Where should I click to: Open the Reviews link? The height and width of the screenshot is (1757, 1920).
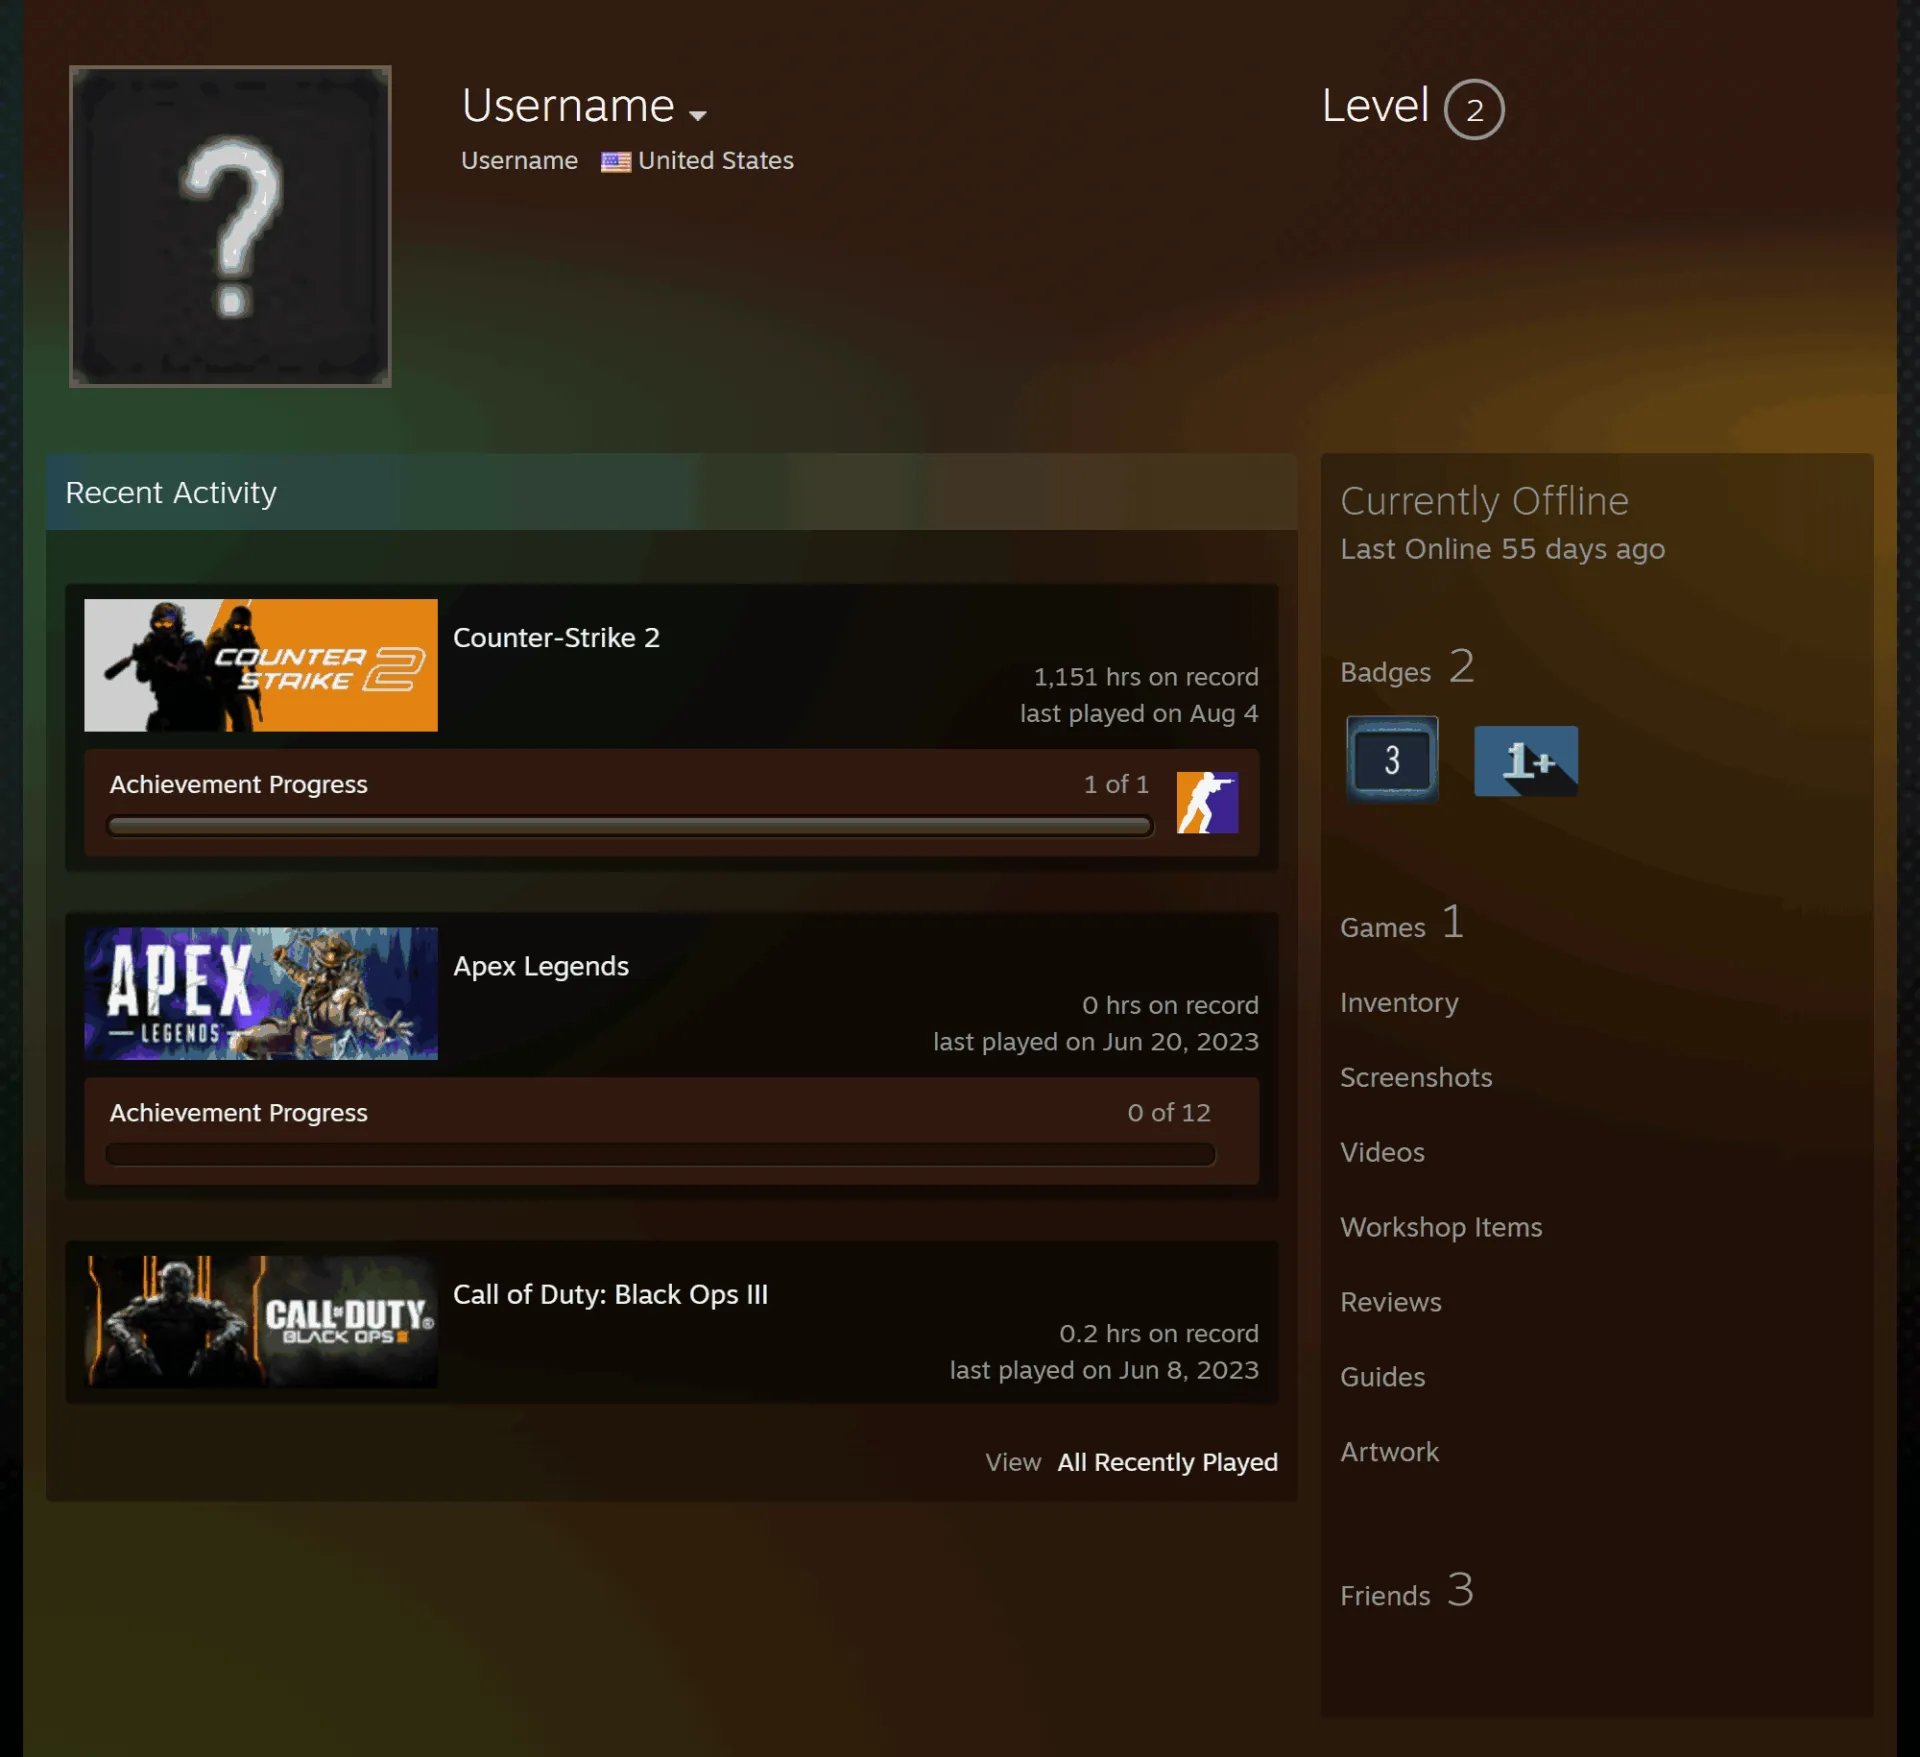click(1391, 1302)
